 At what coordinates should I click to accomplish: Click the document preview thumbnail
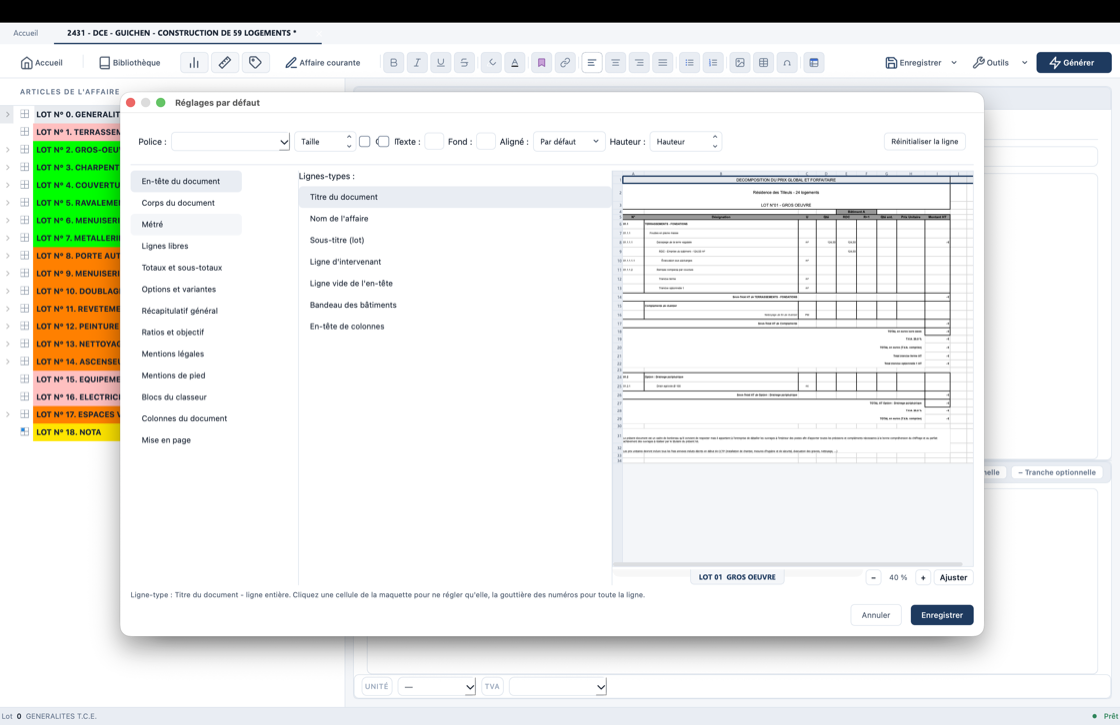pyautogui.click(x=793, y=368)
